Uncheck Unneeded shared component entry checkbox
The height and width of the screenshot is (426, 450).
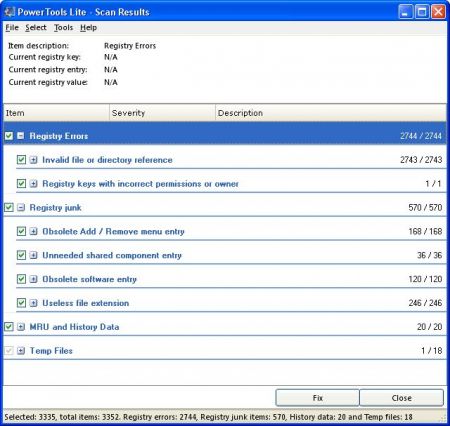21,255
